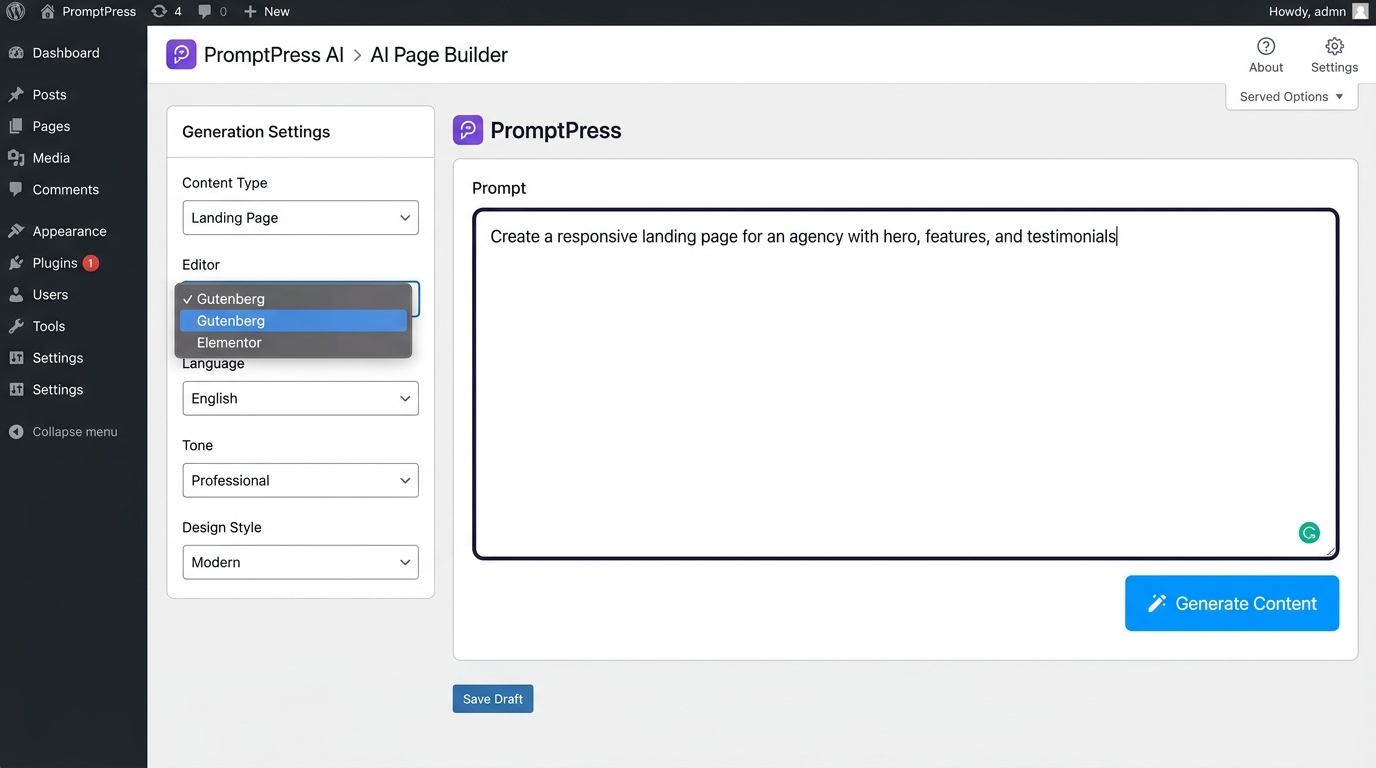The height and width of the screenshot is (768, 1376).
Task: Click the About help icon
Action: [1266, 46]
